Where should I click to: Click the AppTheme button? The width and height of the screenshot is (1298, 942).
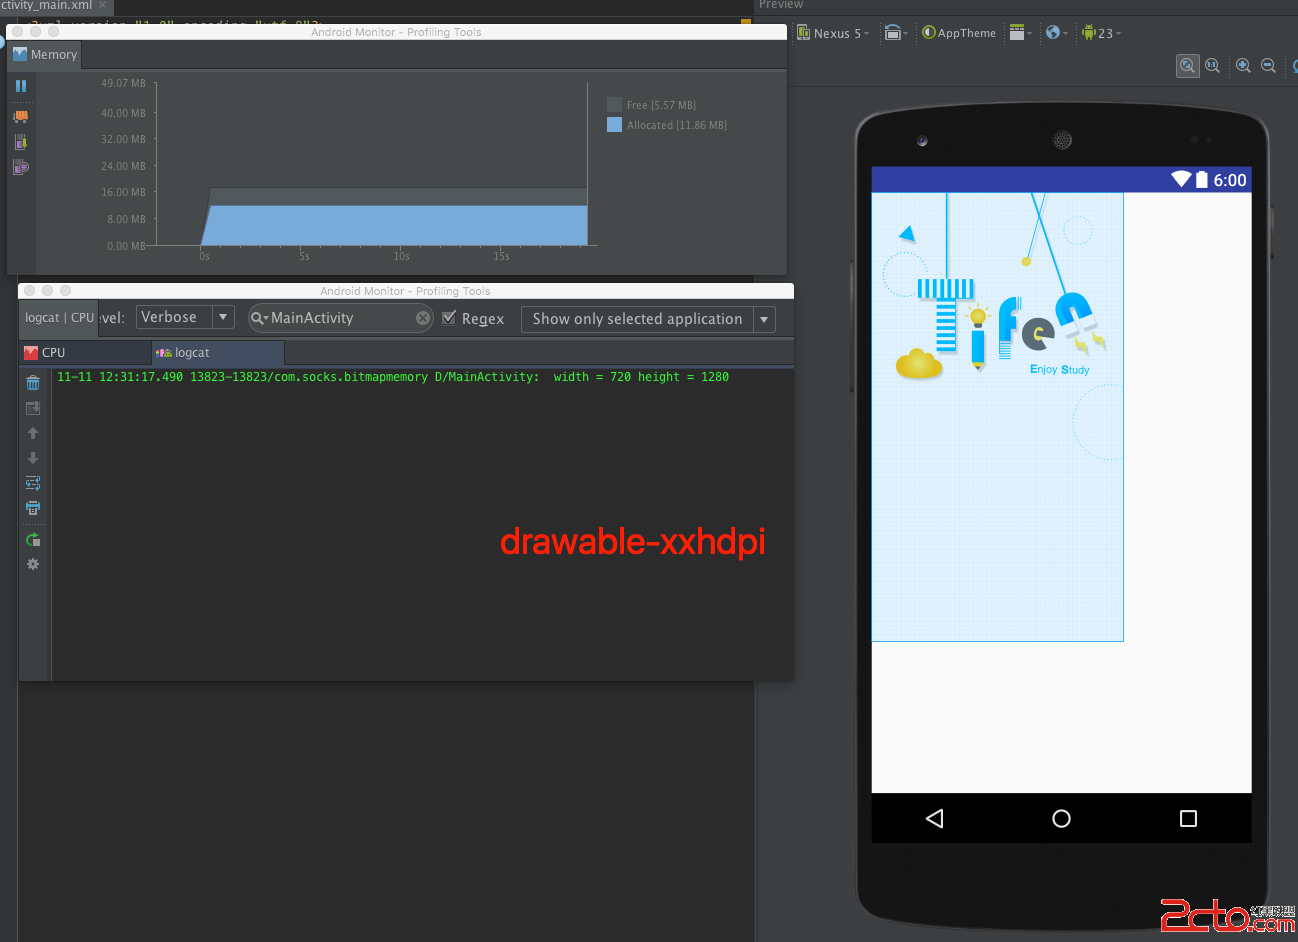pyautogui.click(x=959, y=33)
